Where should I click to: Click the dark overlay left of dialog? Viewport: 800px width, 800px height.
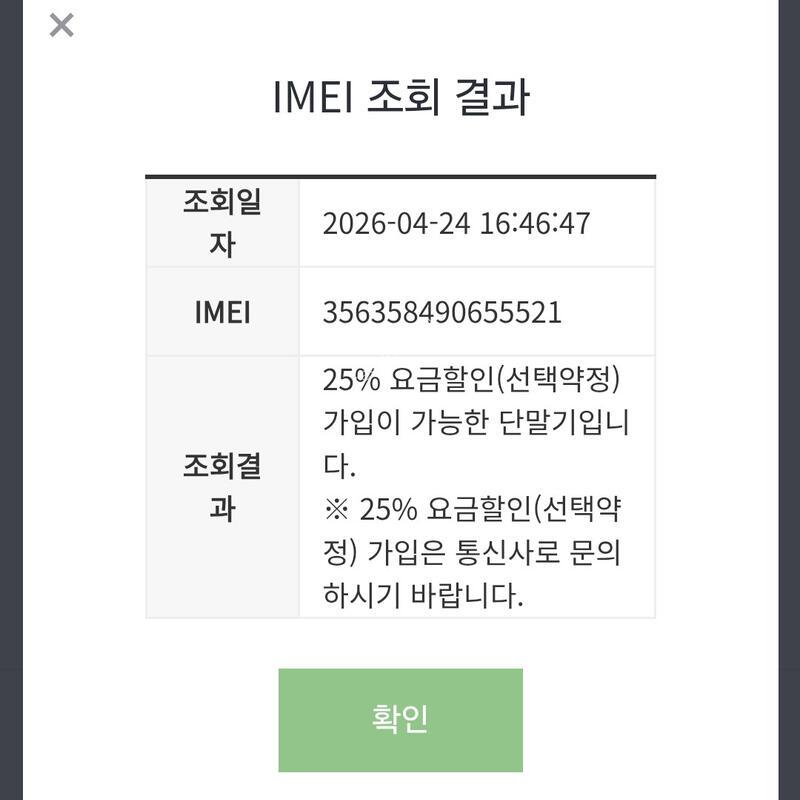(x=11, y=400)
